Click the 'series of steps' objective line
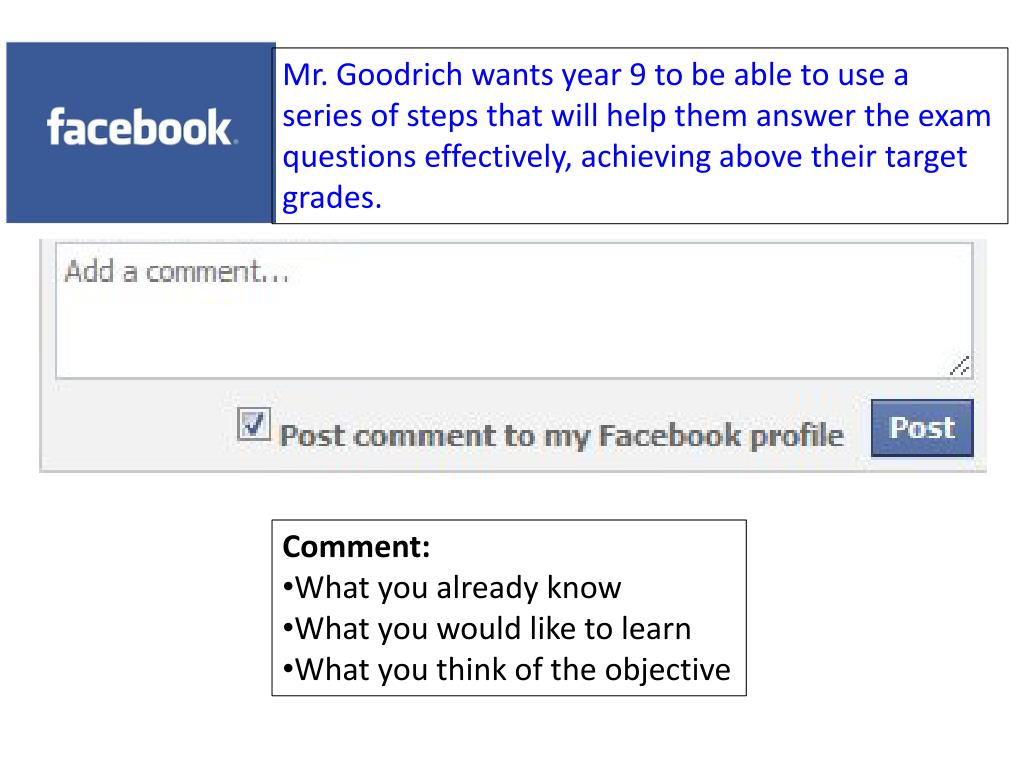 coord(637,116)
